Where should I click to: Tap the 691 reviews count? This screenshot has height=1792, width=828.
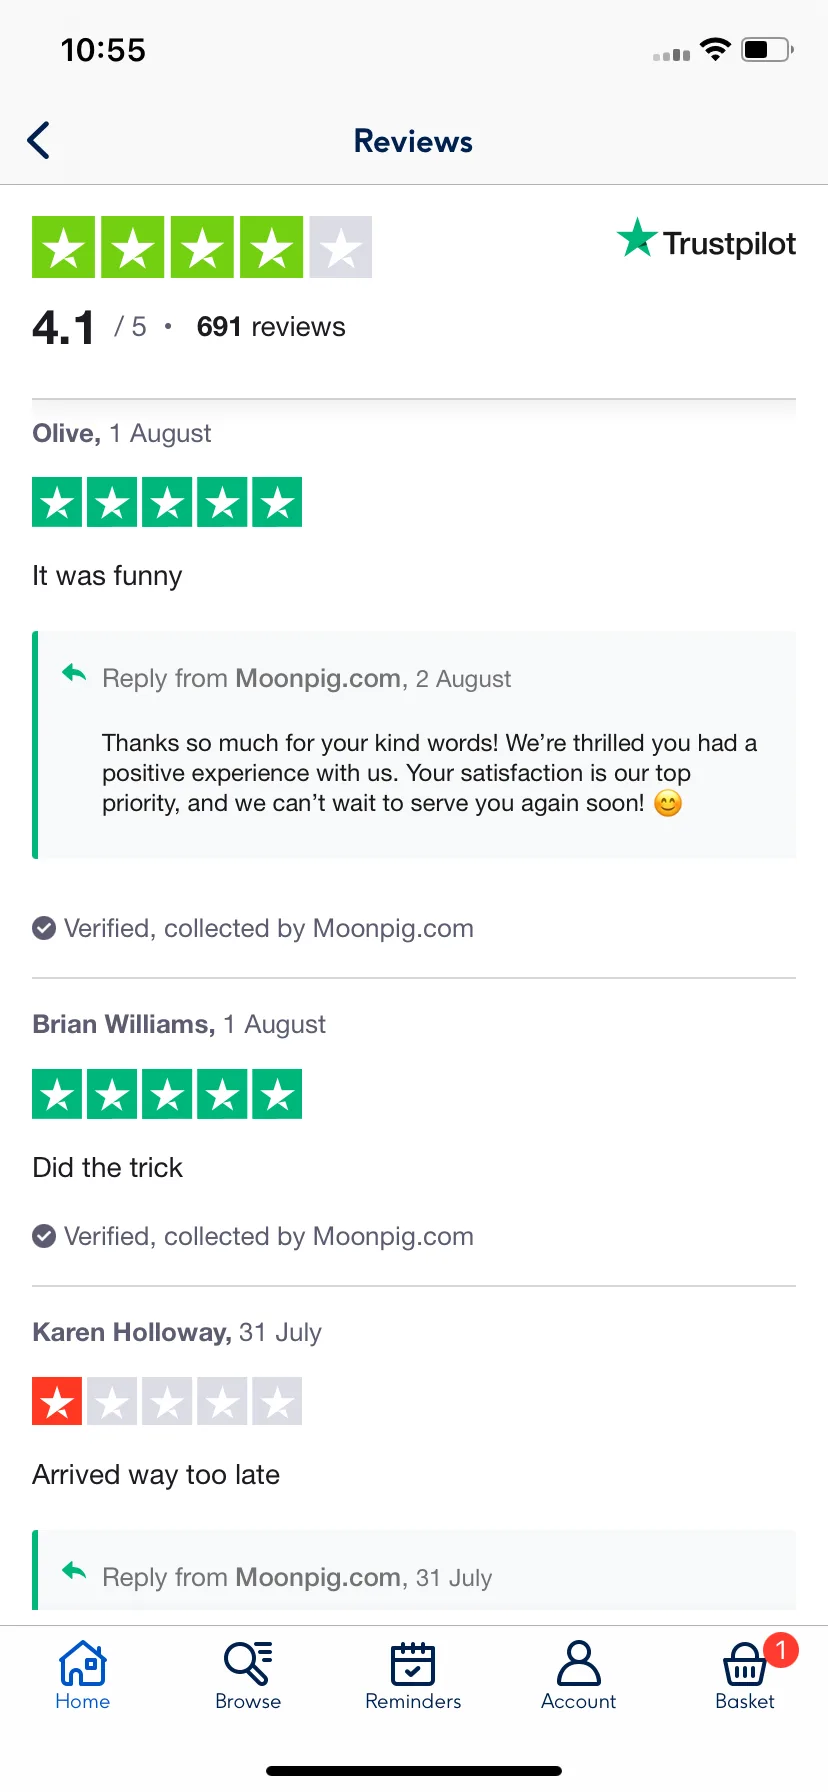(271, 327)
